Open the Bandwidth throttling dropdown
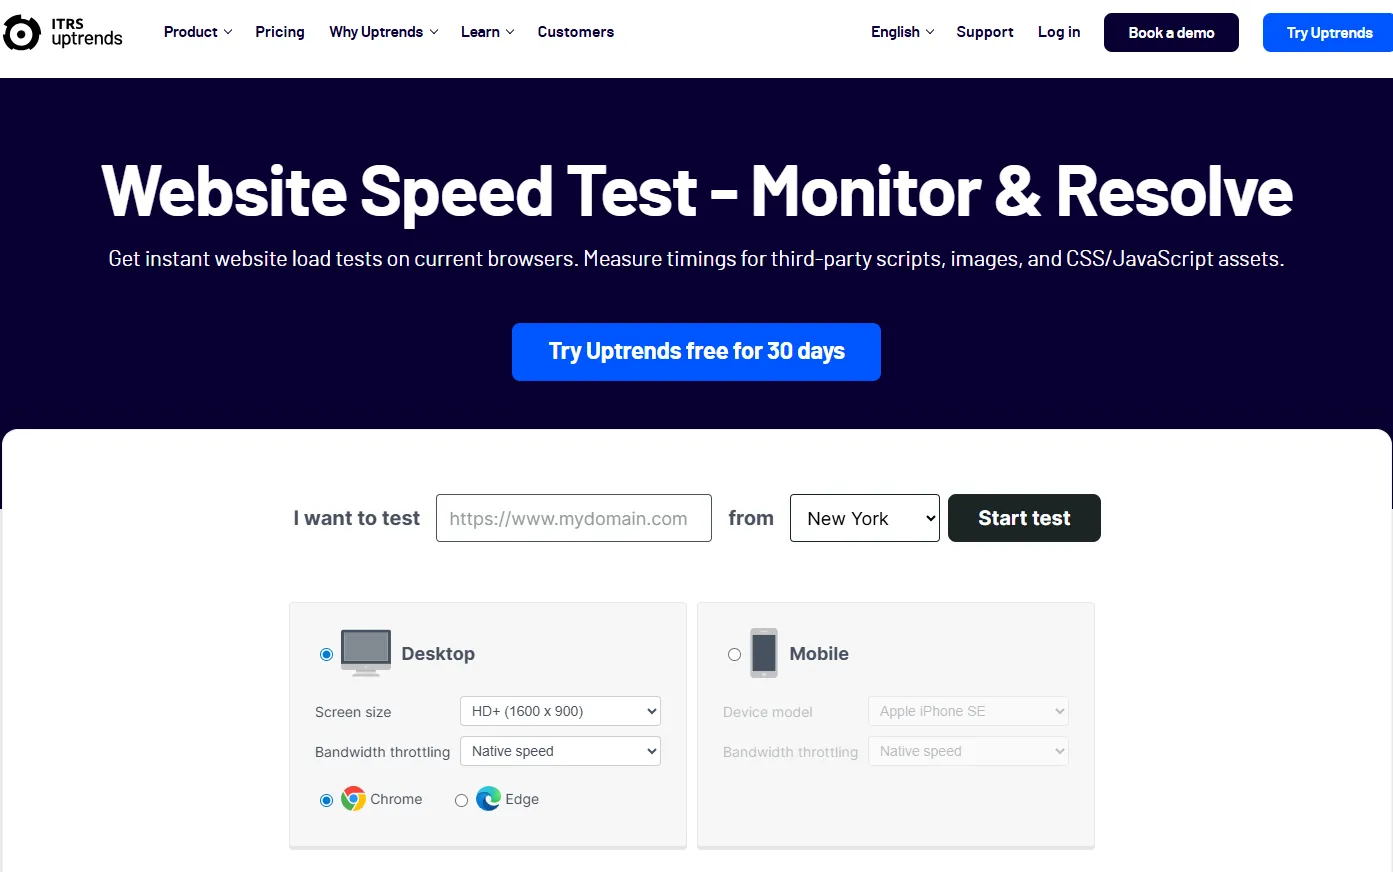Screen dimensions: 1393x872 tap(559, 750)
